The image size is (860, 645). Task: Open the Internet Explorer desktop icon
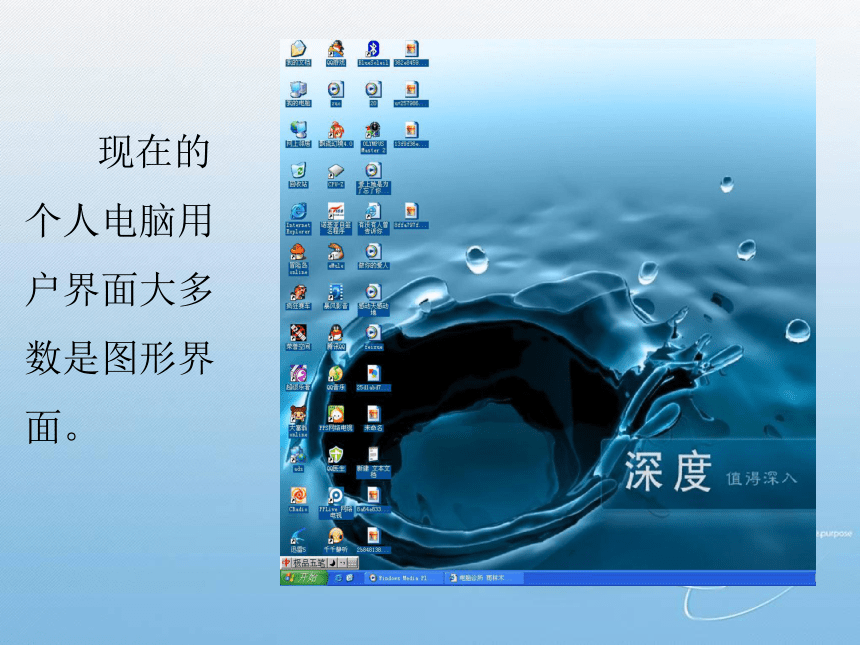pyautogui.click(x=298, y=218)
